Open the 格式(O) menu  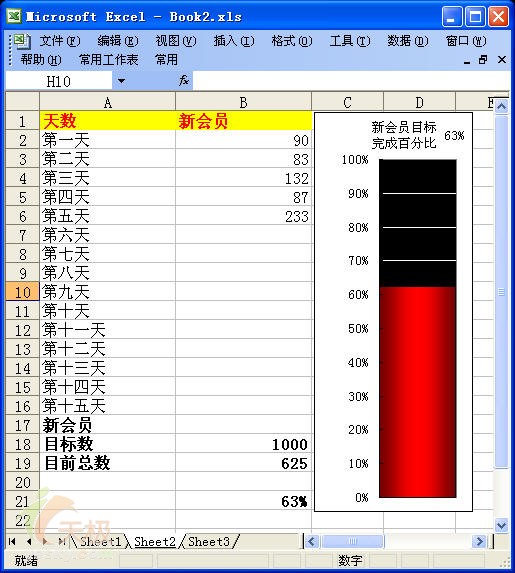[292, 41]
